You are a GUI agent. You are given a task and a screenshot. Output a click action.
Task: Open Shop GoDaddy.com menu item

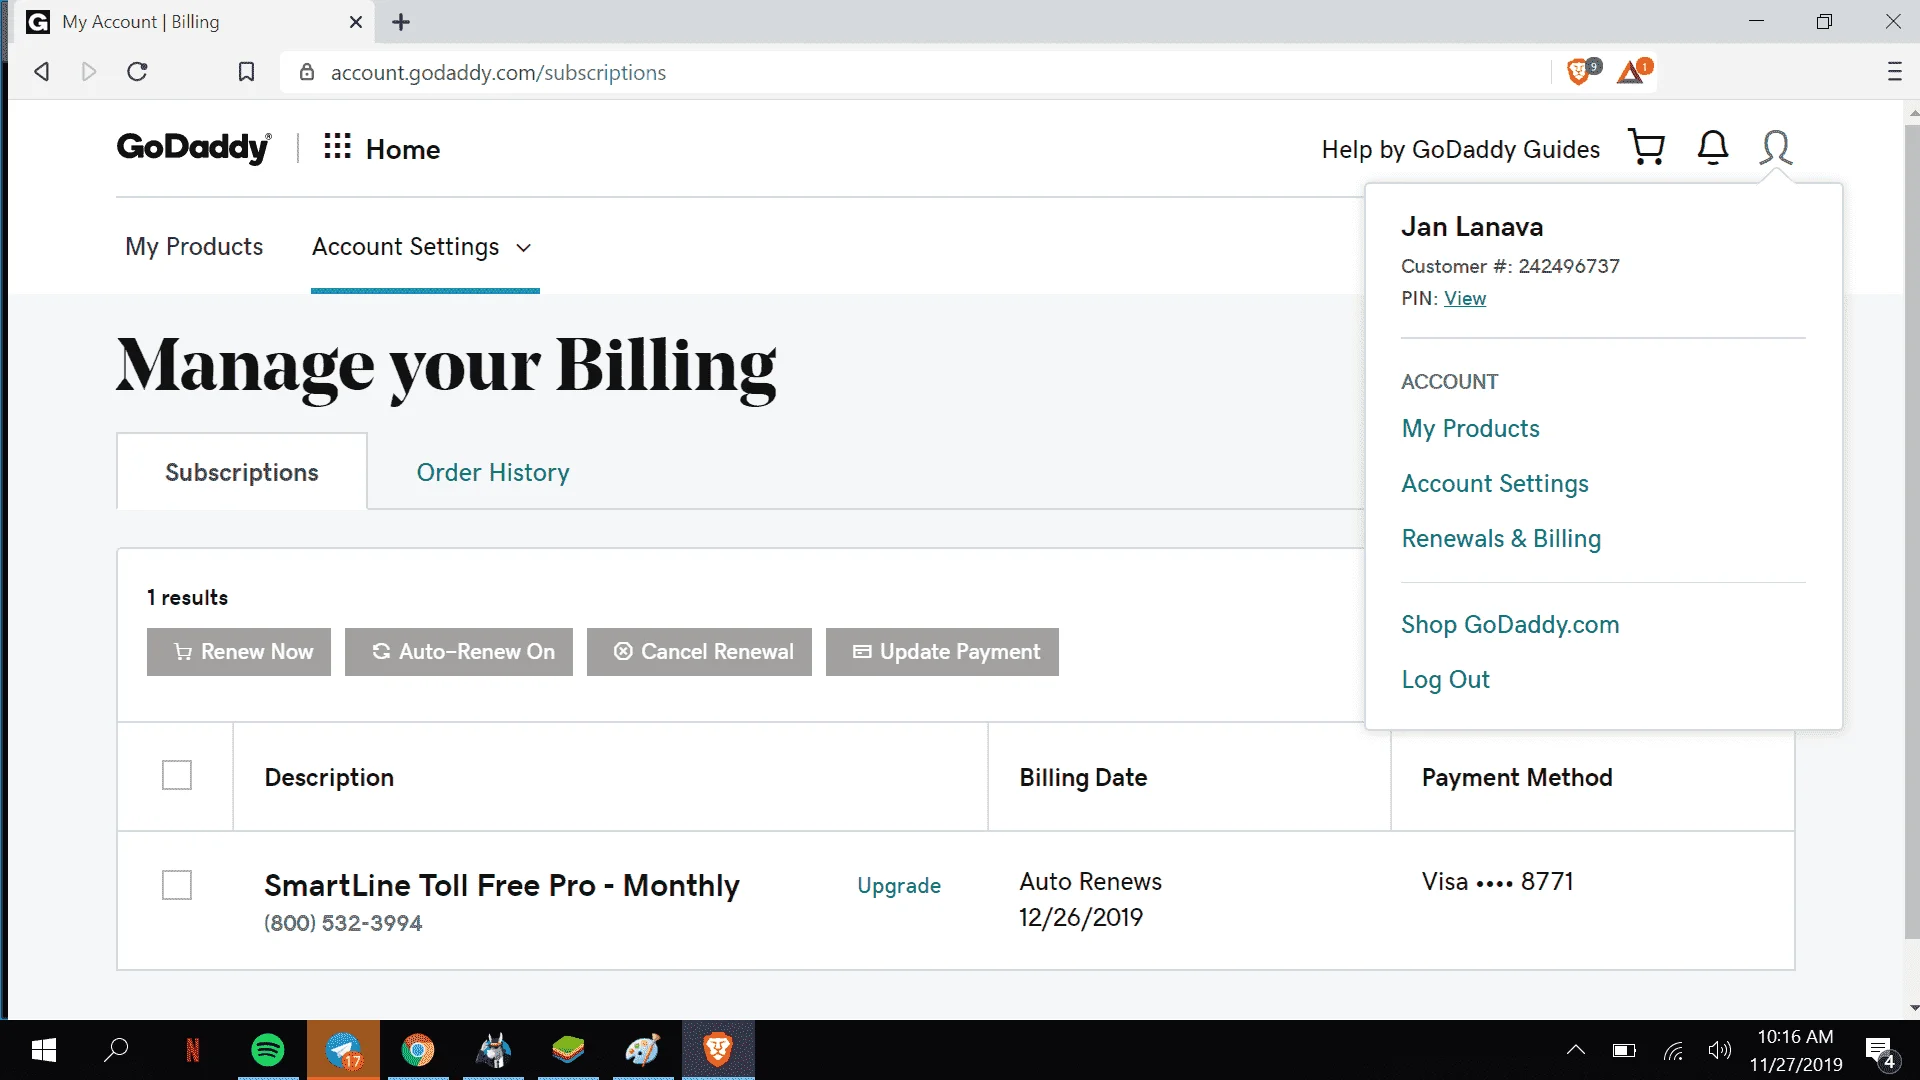[1510, 625]
